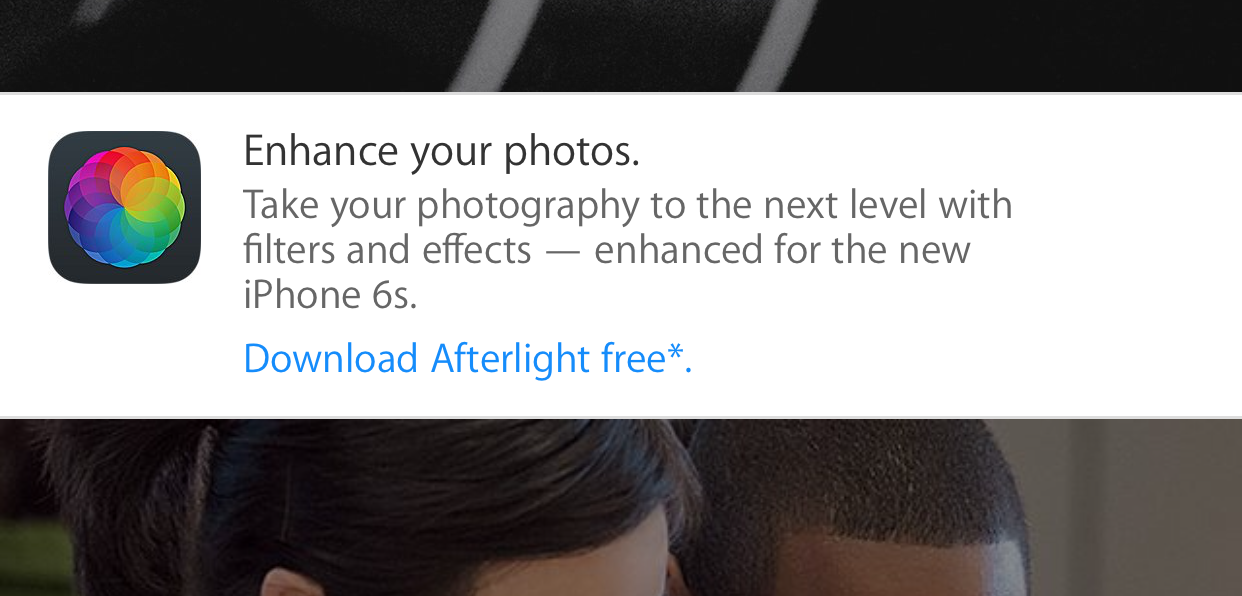1242x596 pixels.
Task: Click the woman's dark hair in the bottom photo
Action: click(400, 500)
